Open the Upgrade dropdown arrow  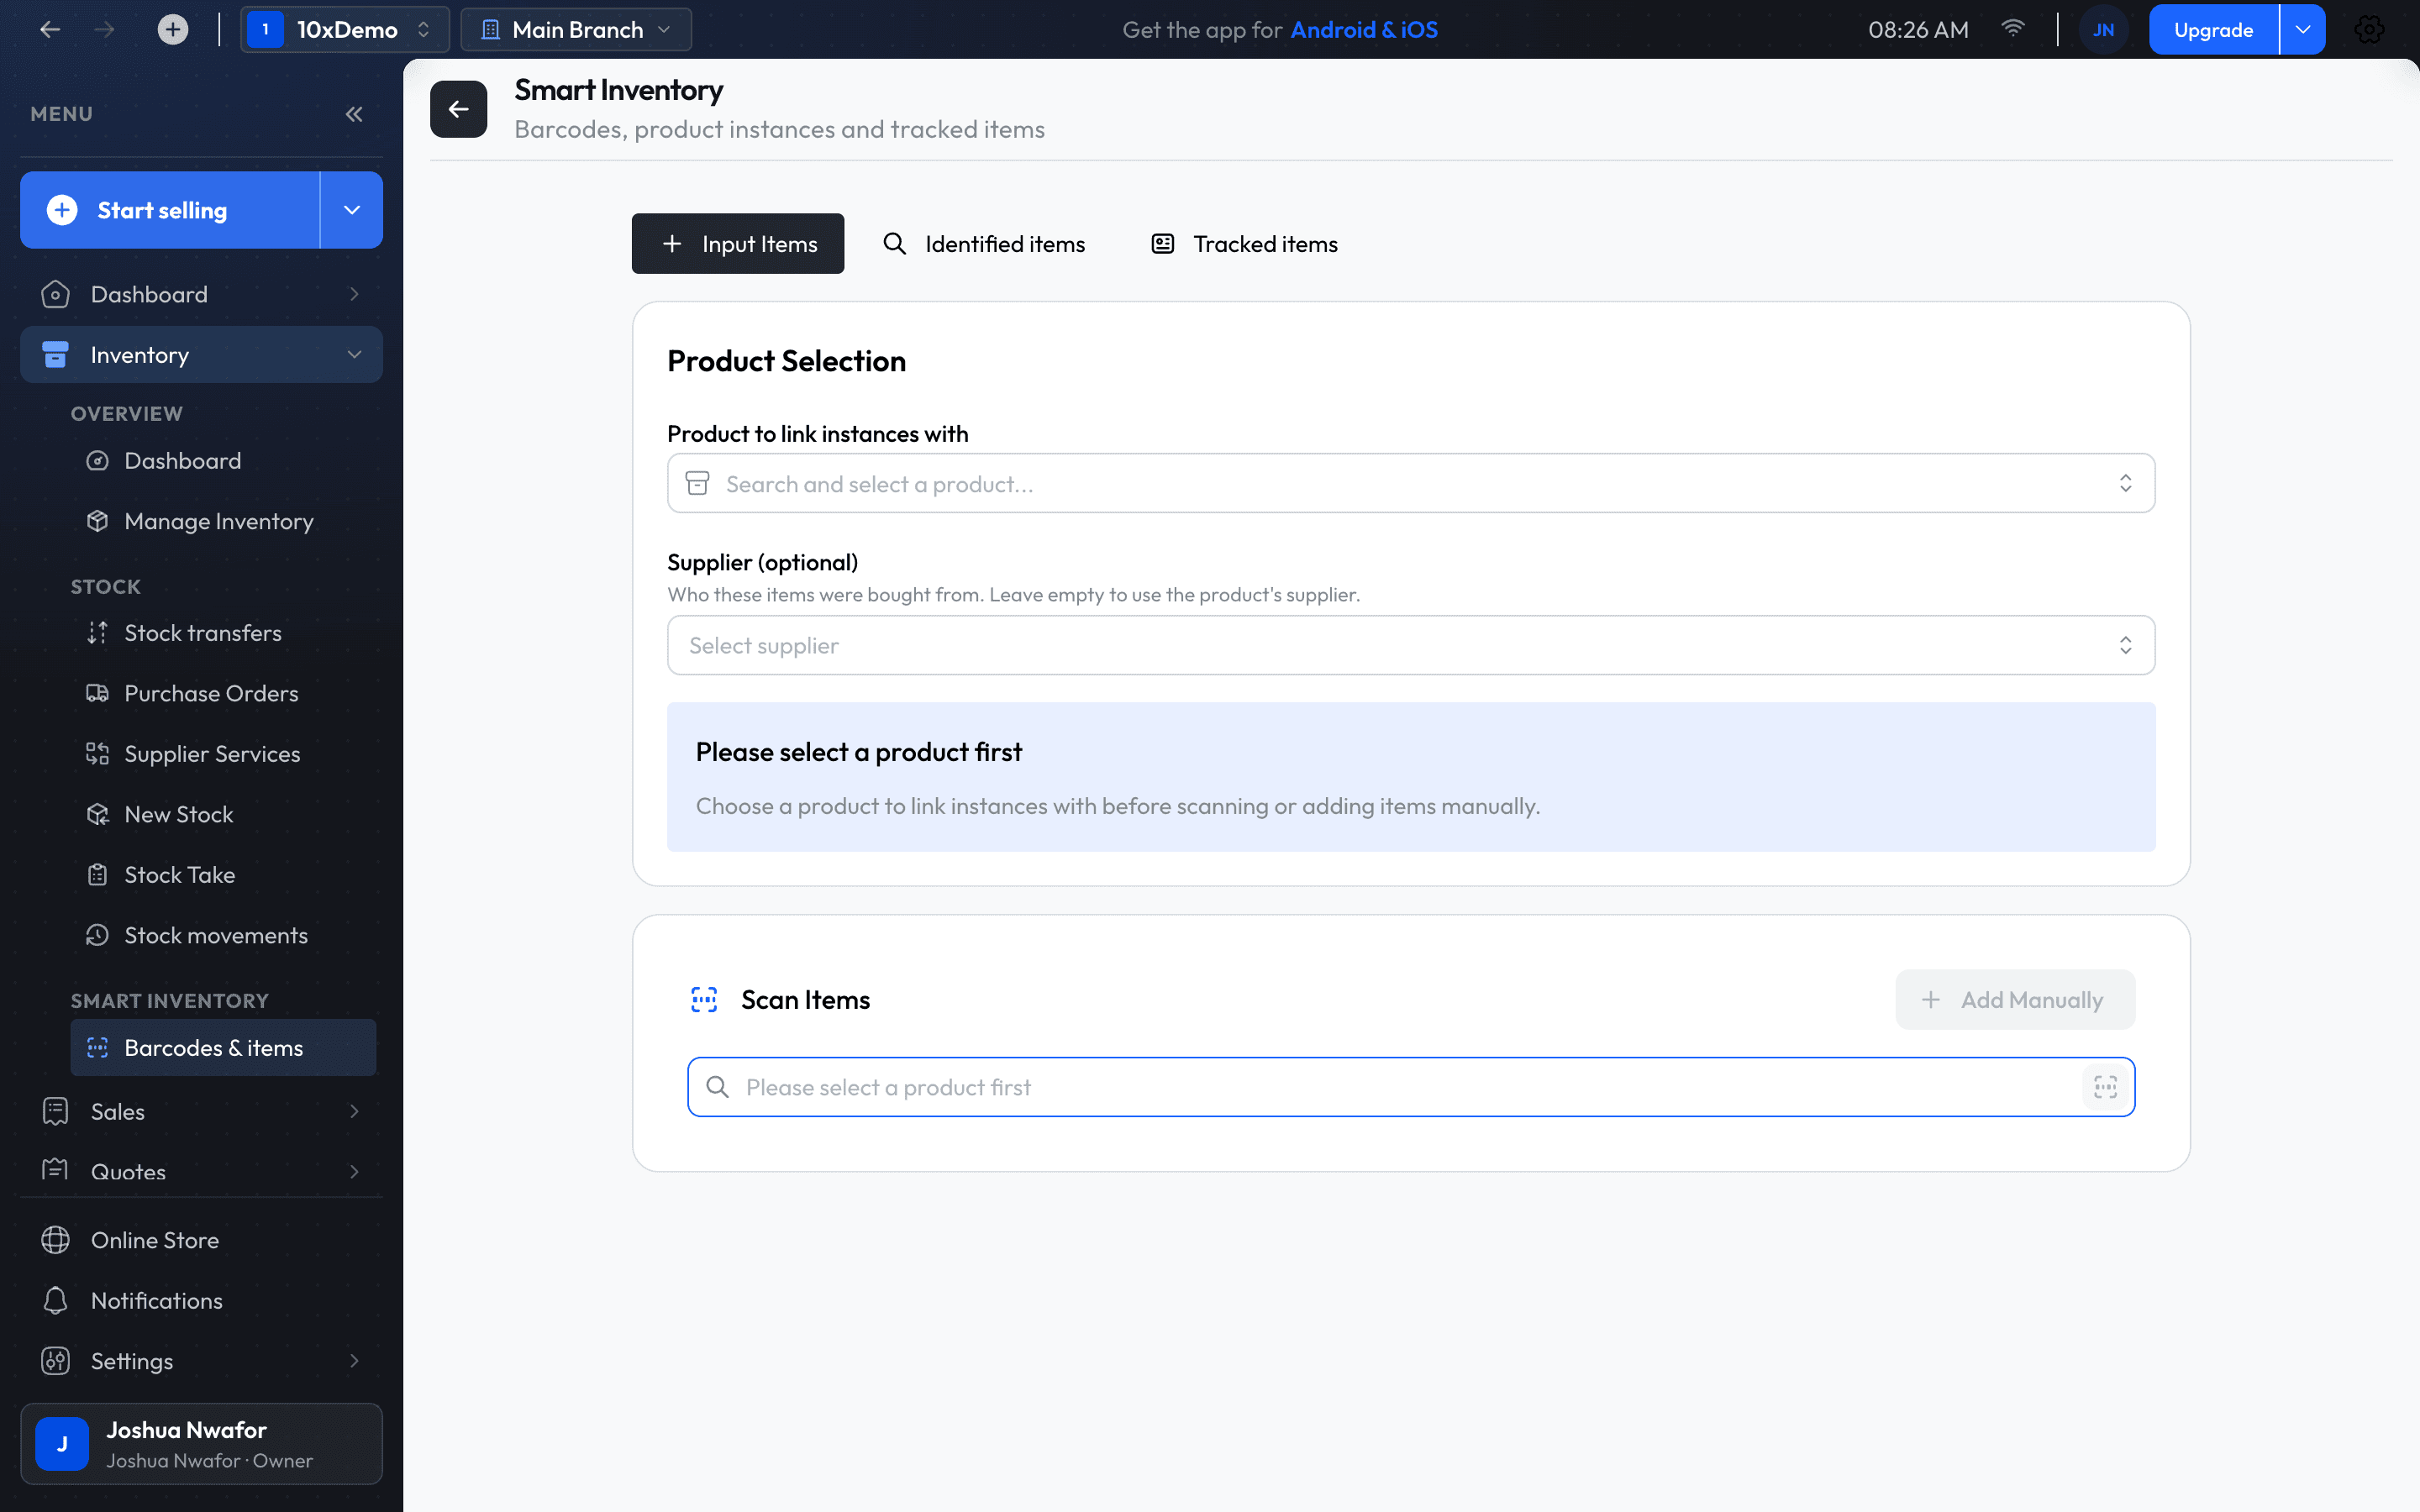pos(2303,29)
